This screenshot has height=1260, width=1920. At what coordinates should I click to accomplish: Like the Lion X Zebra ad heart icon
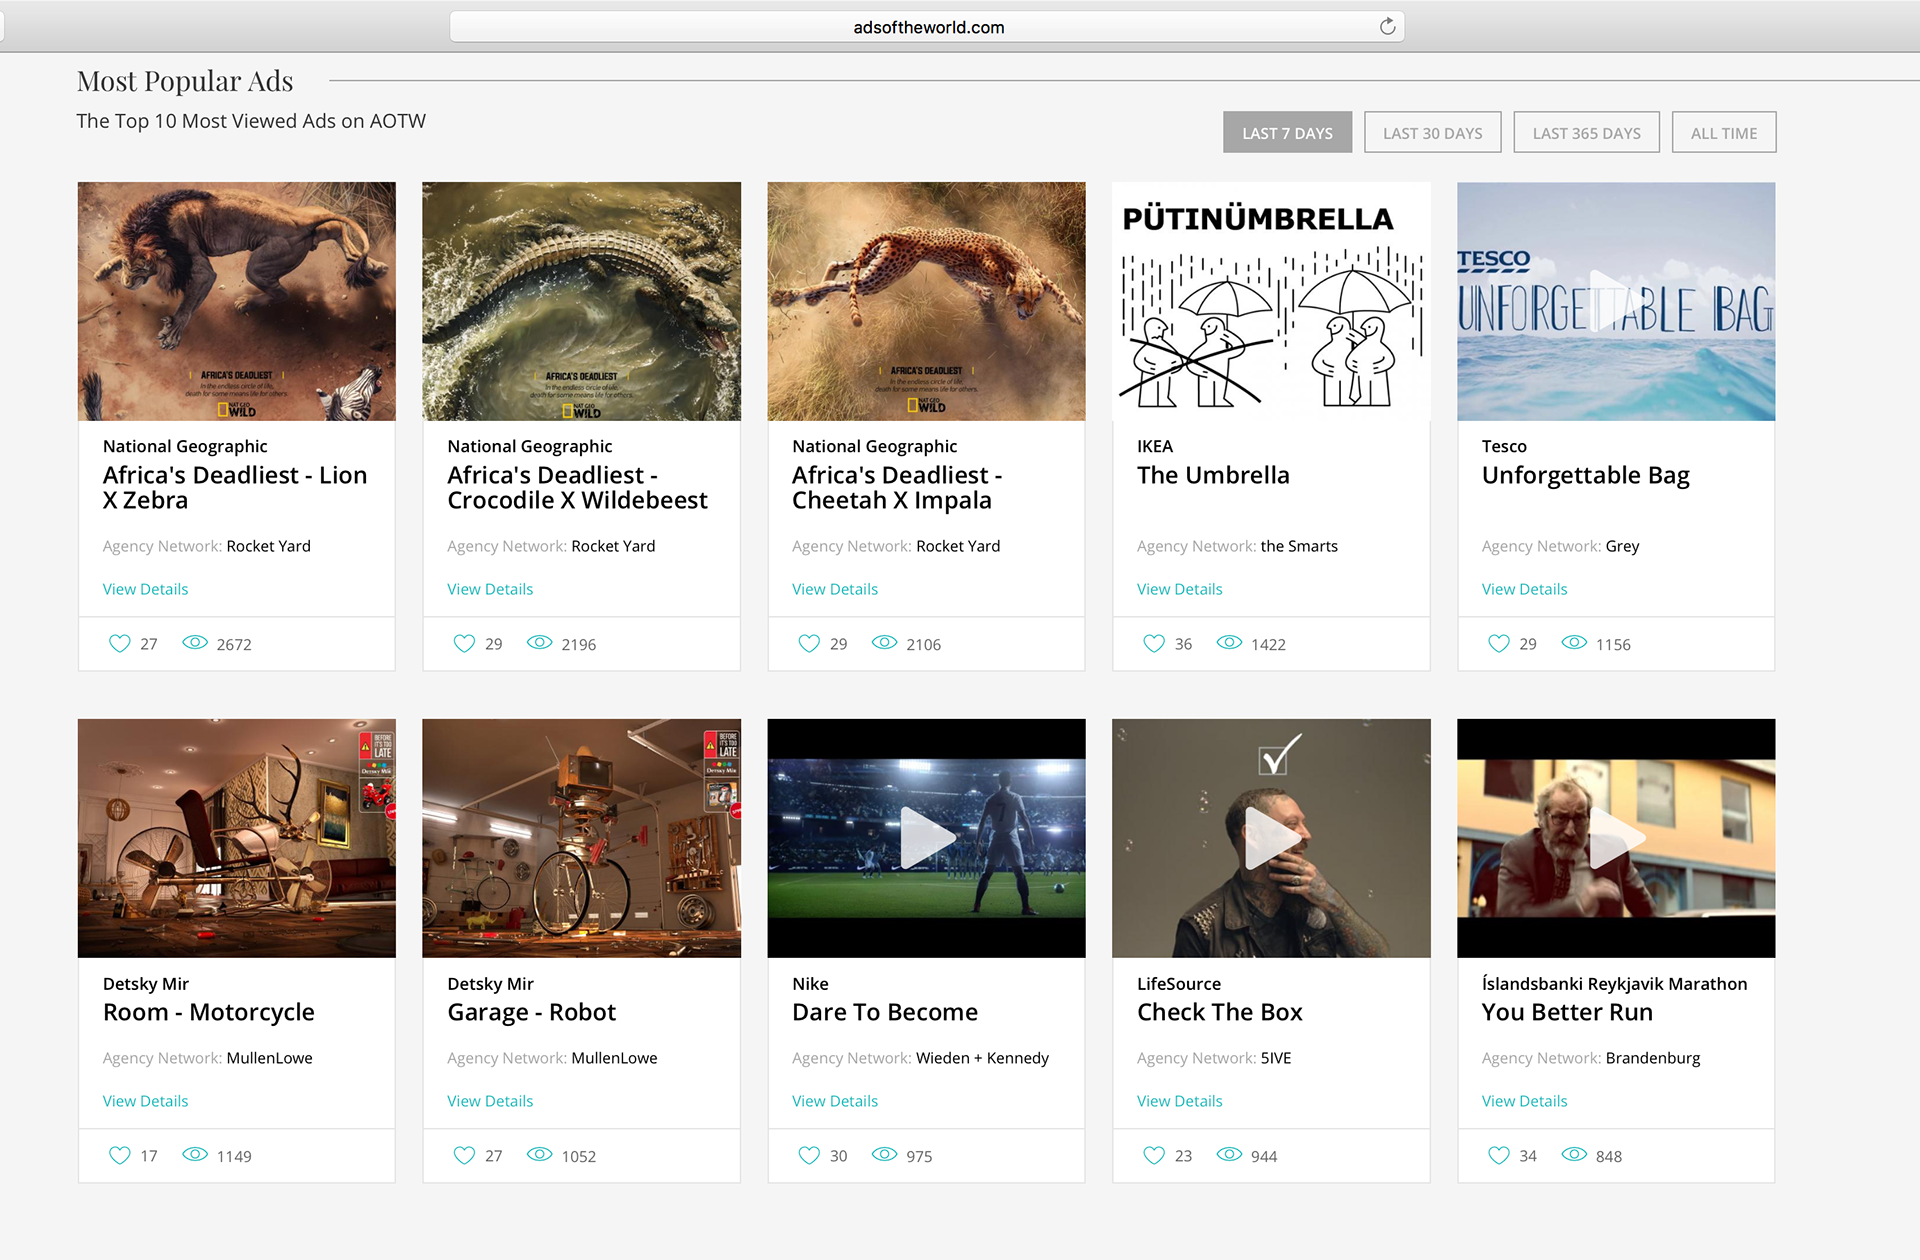point(119,643)
